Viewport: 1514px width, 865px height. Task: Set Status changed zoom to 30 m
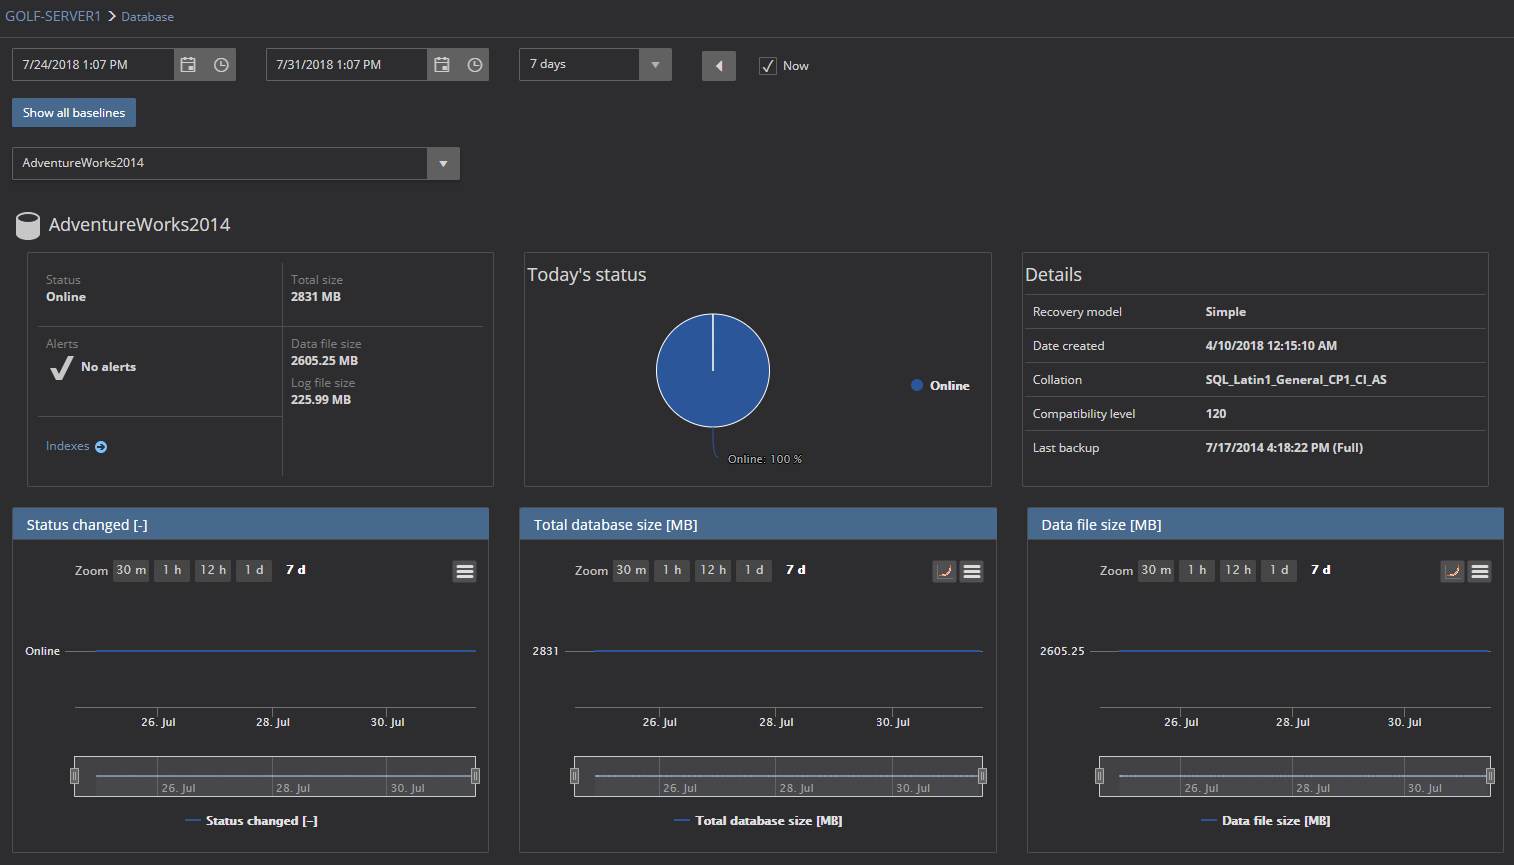[131, 570]
